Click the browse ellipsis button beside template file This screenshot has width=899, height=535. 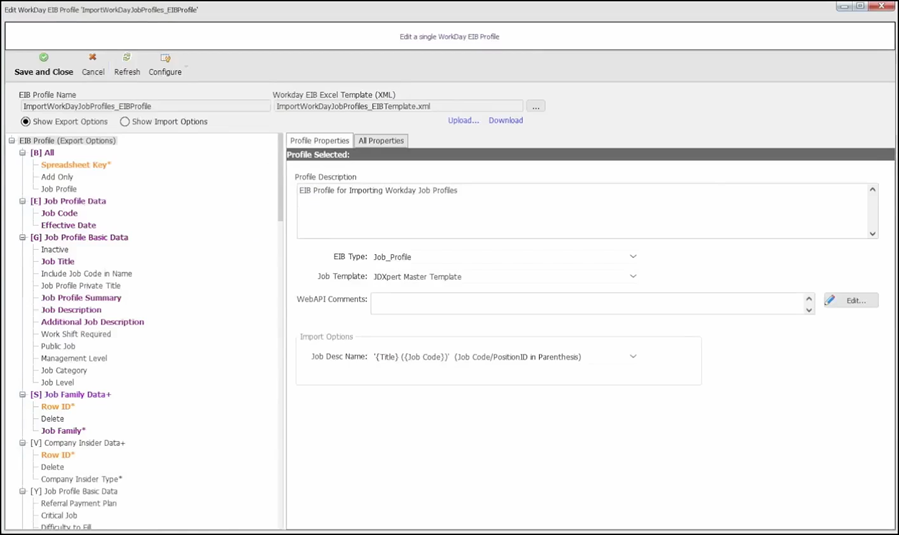click(536, 106)
